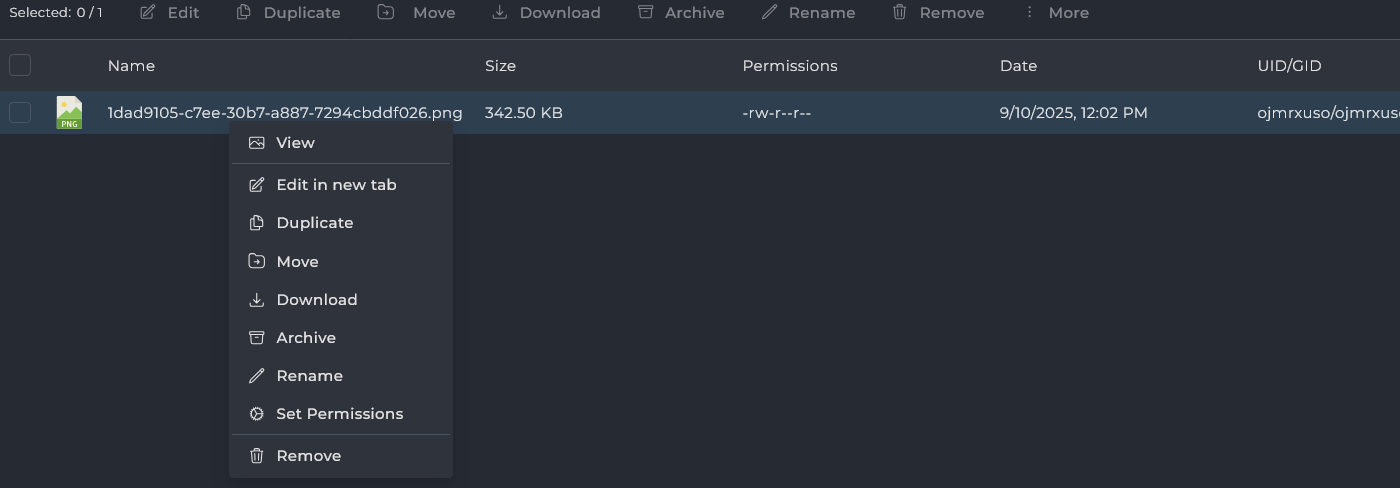Viewport: 1400px width, 488px height.
Task: Sort files by the Date column header
Action: (1018, 66)
